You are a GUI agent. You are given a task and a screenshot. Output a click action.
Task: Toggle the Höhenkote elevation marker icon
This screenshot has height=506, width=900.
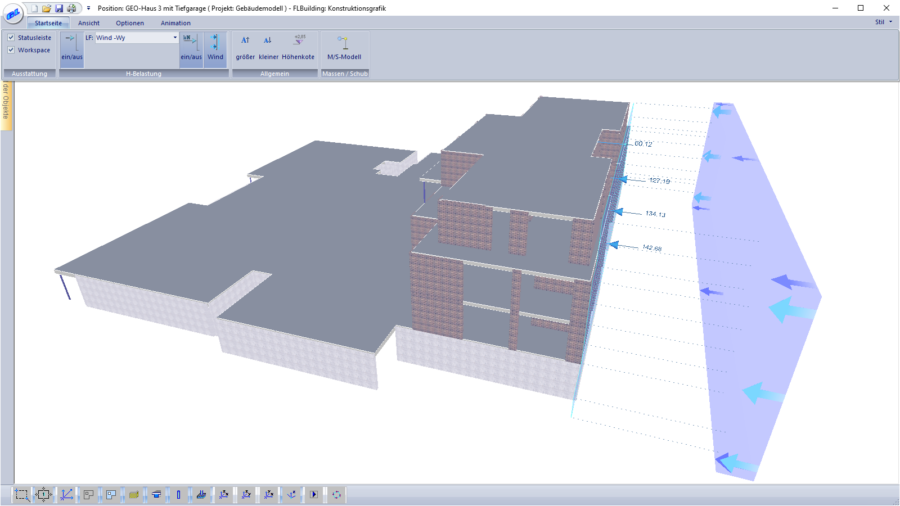pos(298,46)
